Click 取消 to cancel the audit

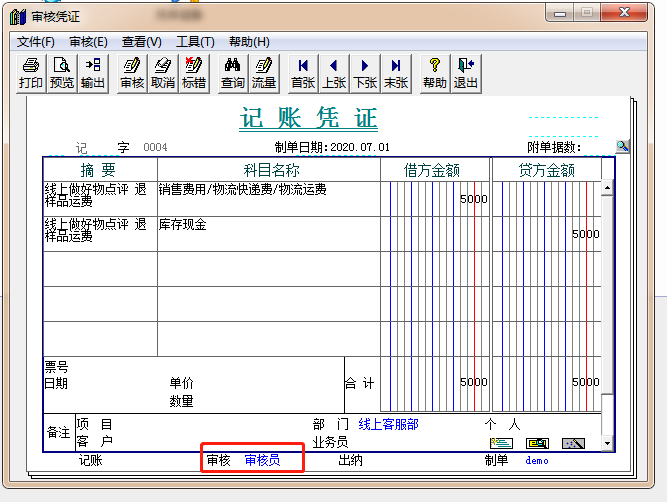pyautogui.click(x=163, y=73)
